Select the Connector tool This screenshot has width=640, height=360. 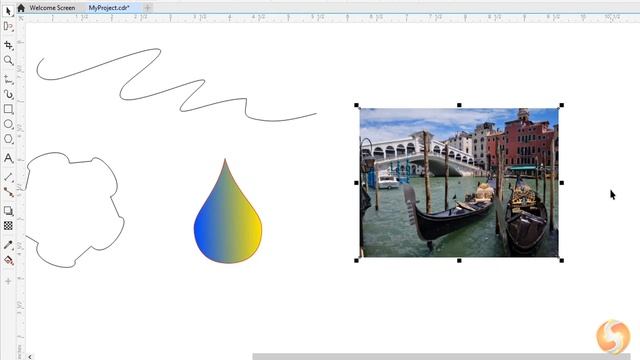8,192
